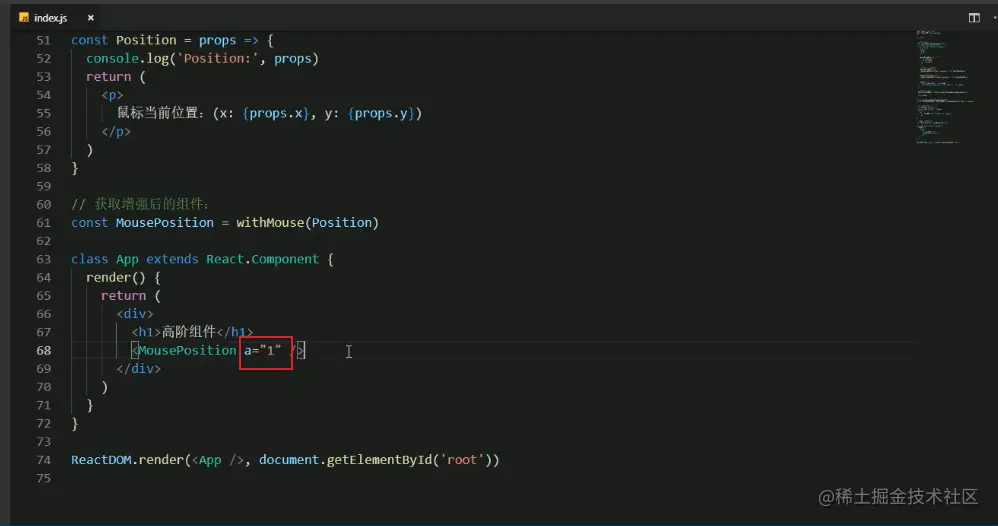Image resolution: width=998 pixels, height=526 pixels.
Task: Select the index.js editor tab
Action: click(x=56, y=18)
